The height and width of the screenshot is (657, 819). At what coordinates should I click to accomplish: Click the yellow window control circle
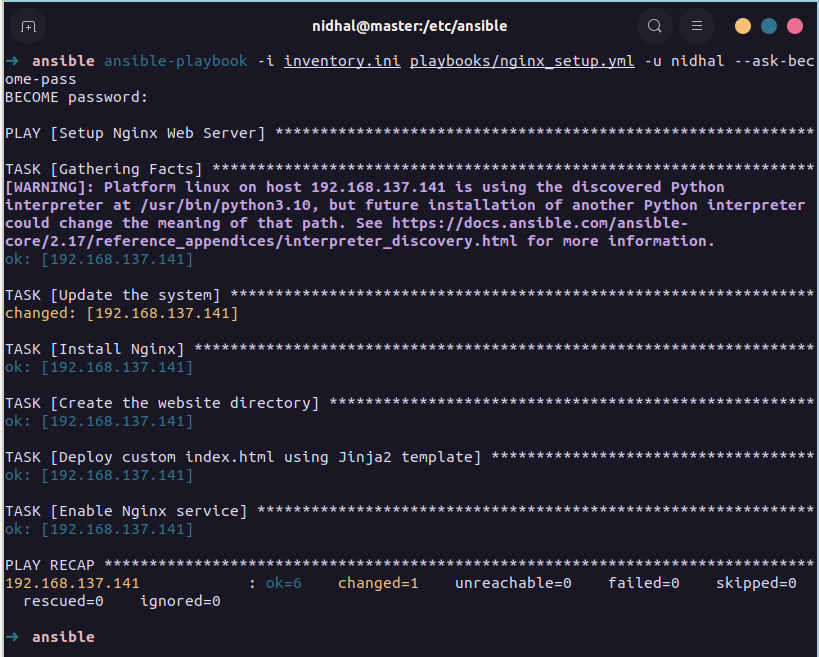(742, 25)
